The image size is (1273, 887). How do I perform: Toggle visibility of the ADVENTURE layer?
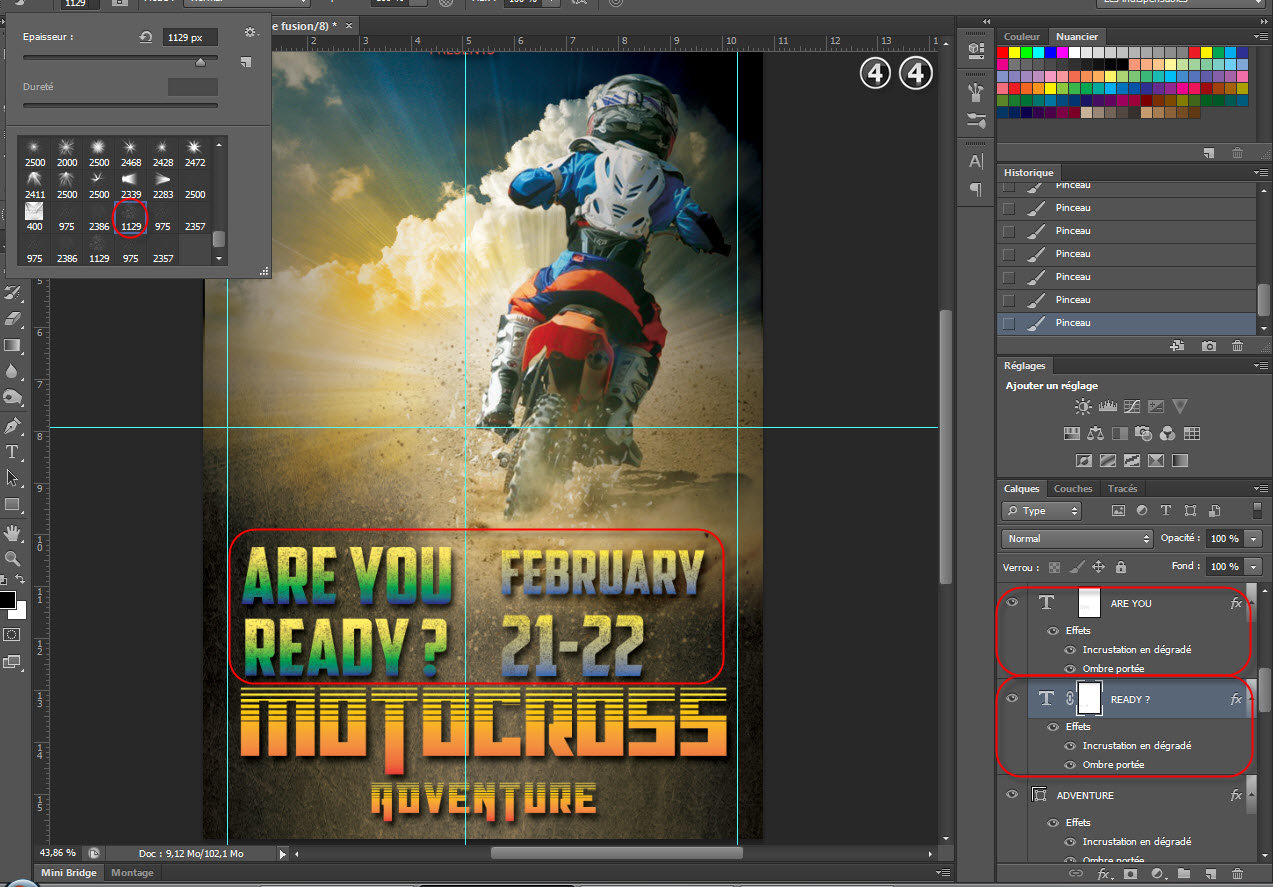[x=1012, y=795]
